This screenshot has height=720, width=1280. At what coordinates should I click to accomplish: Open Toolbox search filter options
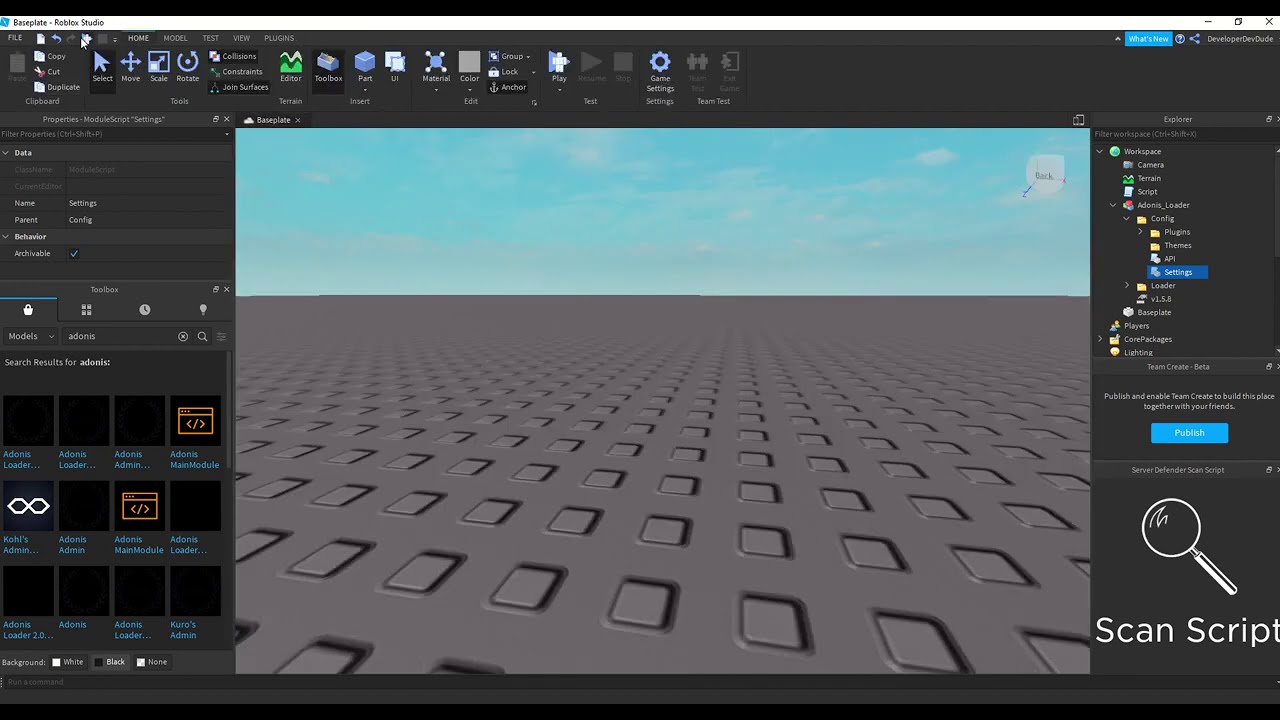point(221,336)
